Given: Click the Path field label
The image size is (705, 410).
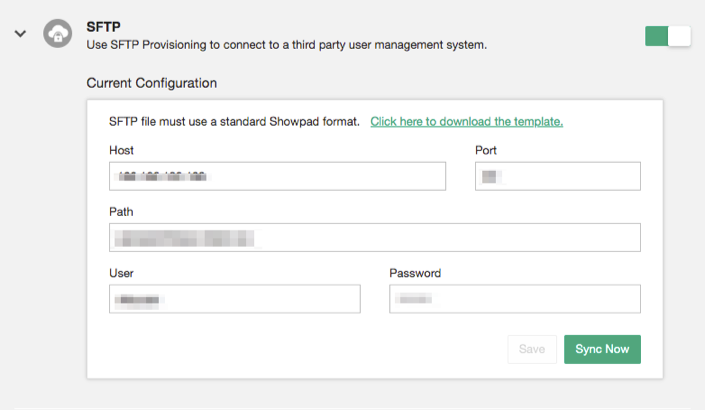Looking at the screenshot, I should coord(121,212).
